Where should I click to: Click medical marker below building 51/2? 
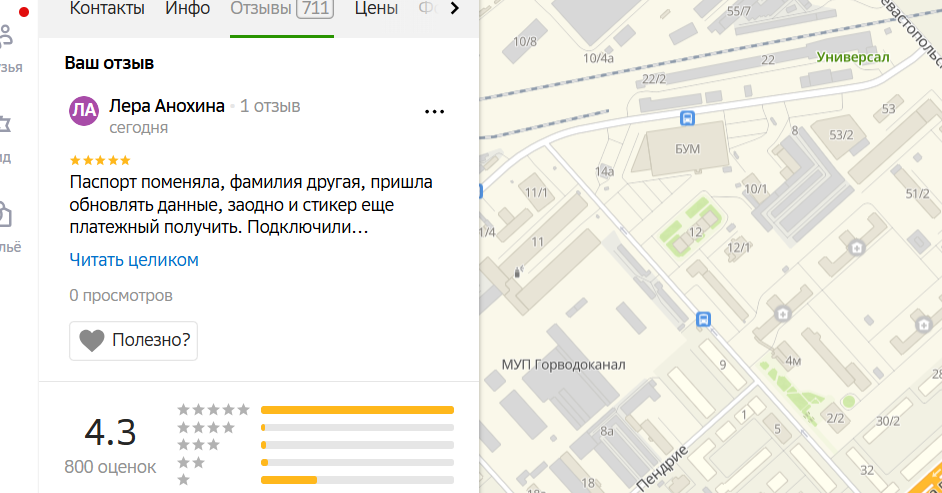click(924, 325)
